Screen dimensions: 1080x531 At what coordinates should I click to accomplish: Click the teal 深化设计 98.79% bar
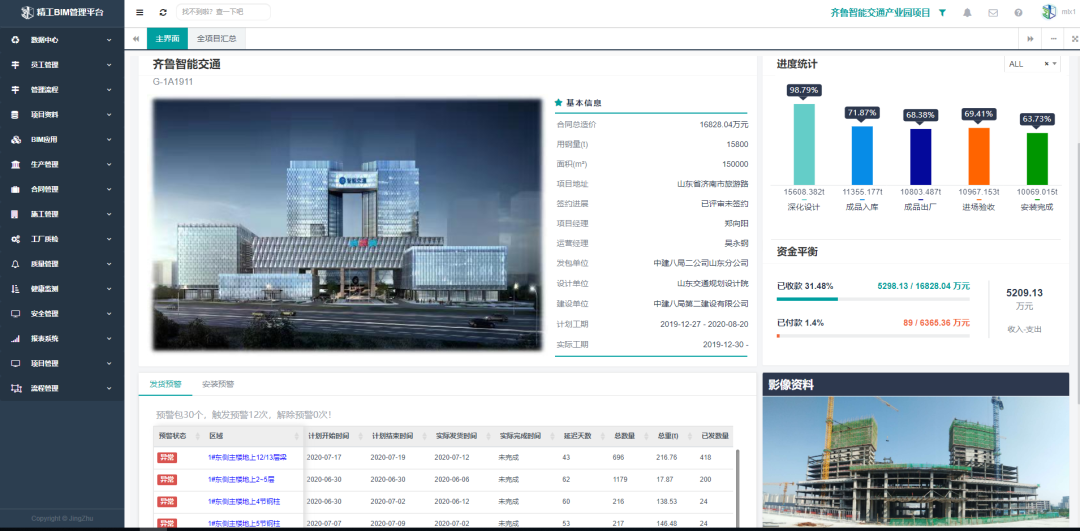(804, 144)
